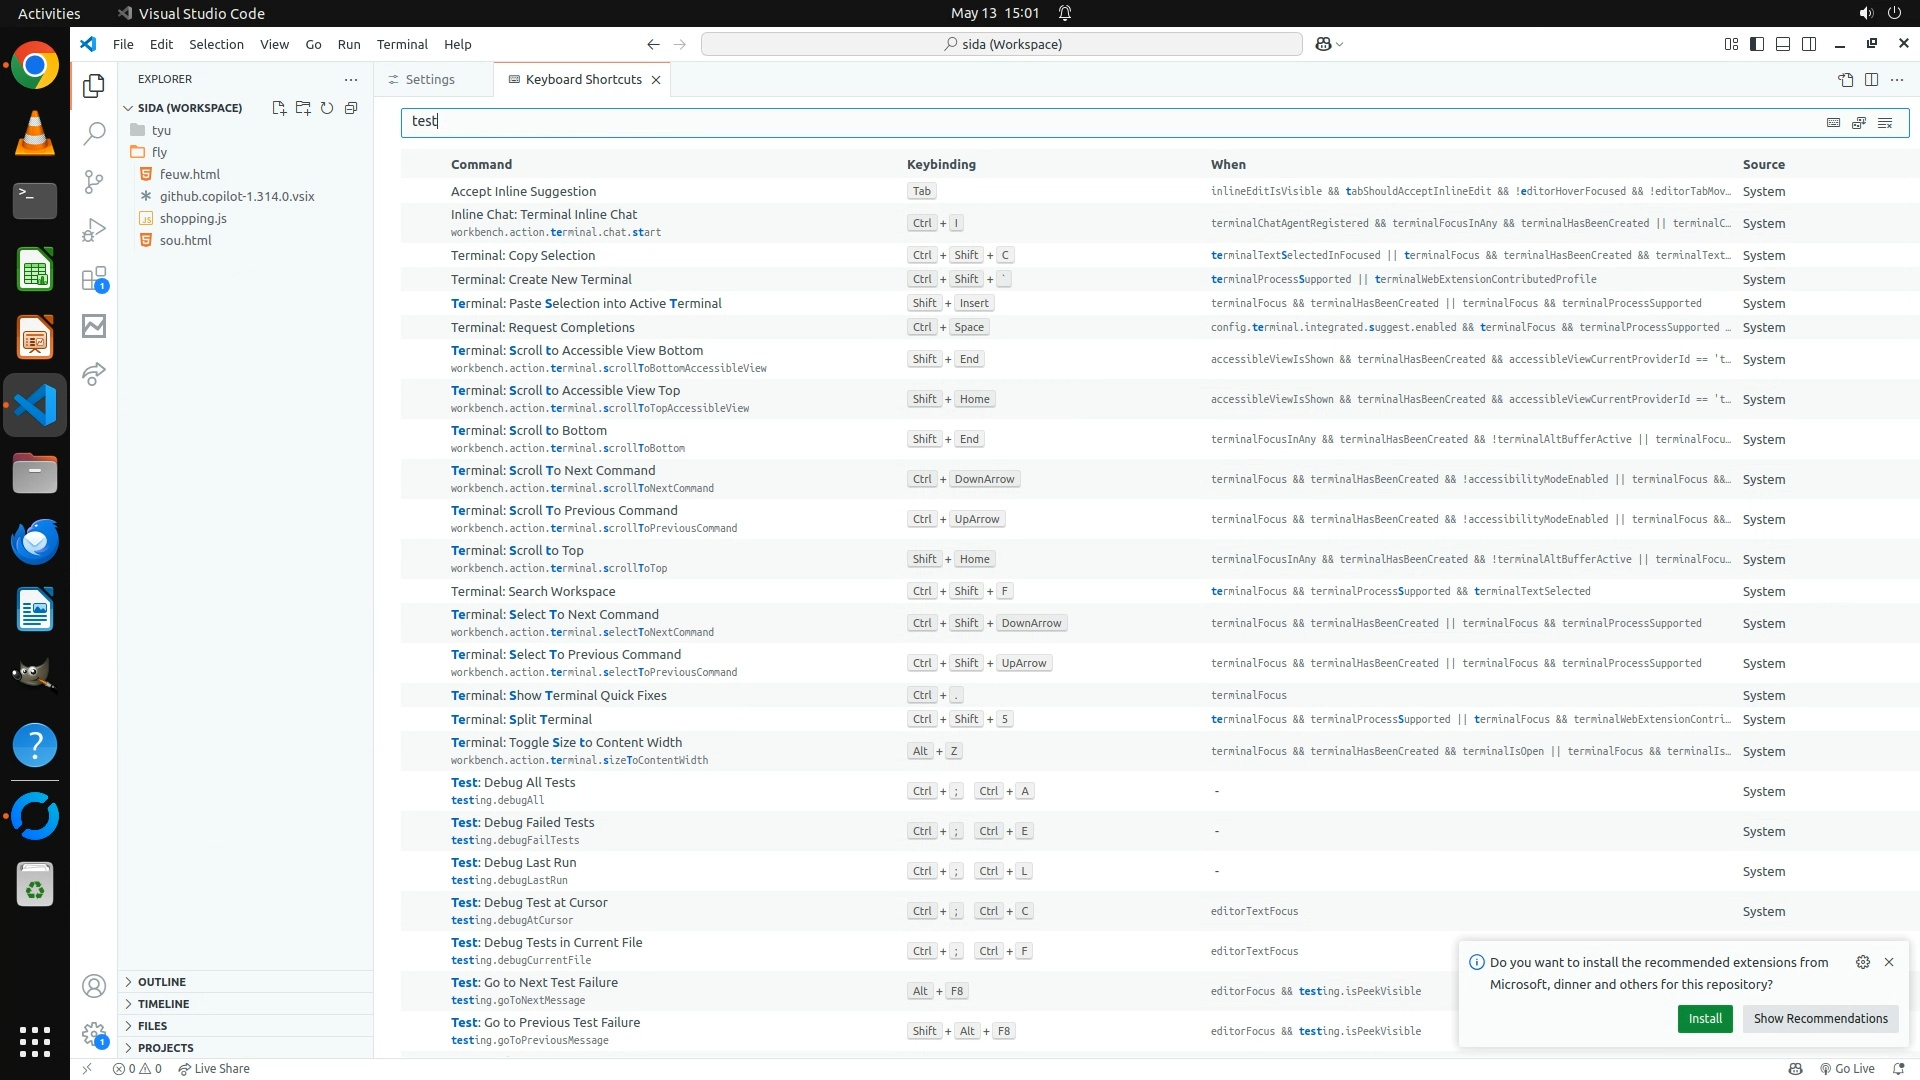Screen dimensions: 1920x1080
Task: Collapse all folders in Explorer
Action: point(351,108)
